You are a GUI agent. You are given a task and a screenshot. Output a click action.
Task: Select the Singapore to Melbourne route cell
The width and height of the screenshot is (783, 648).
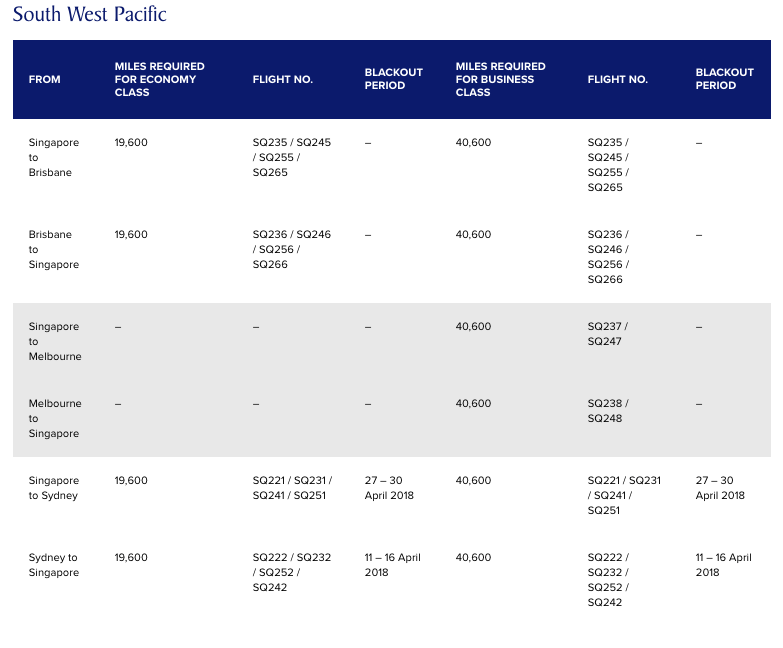point(55,341)
